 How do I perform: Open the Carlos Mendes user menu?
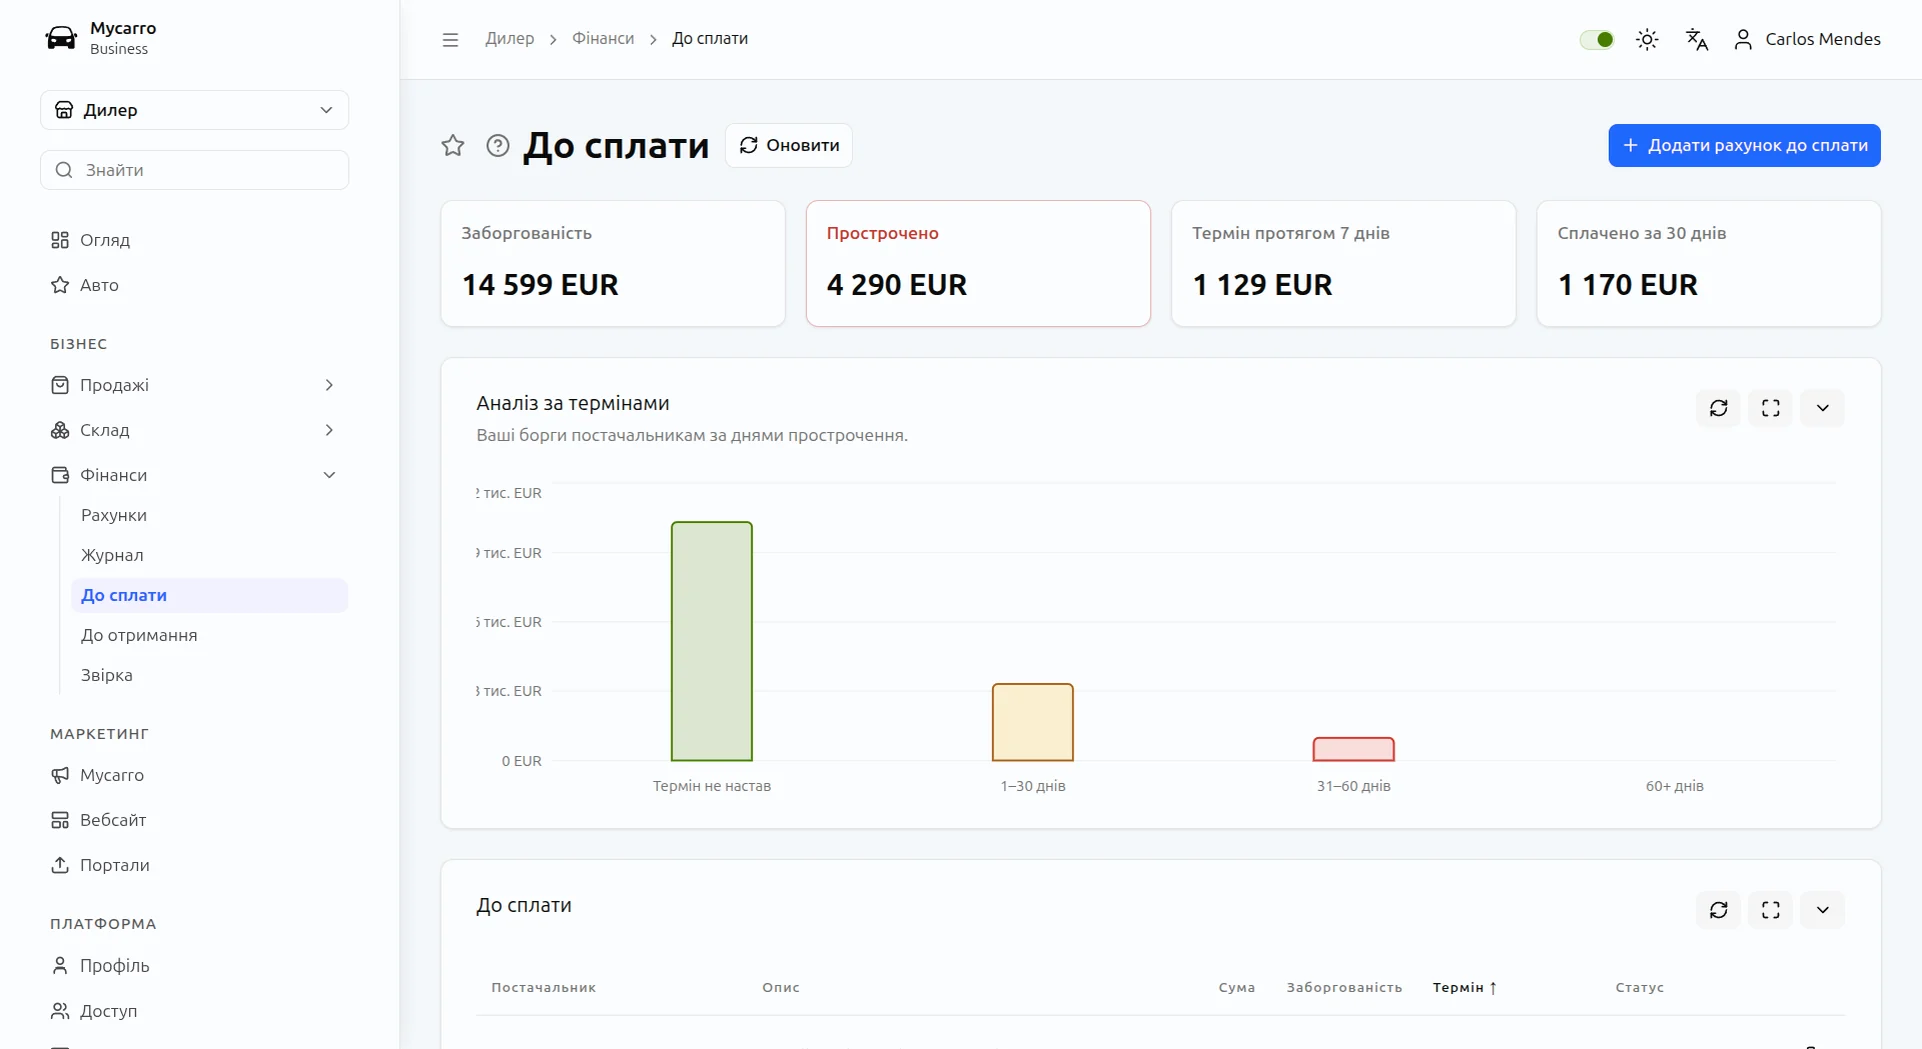coord(1807,39)
